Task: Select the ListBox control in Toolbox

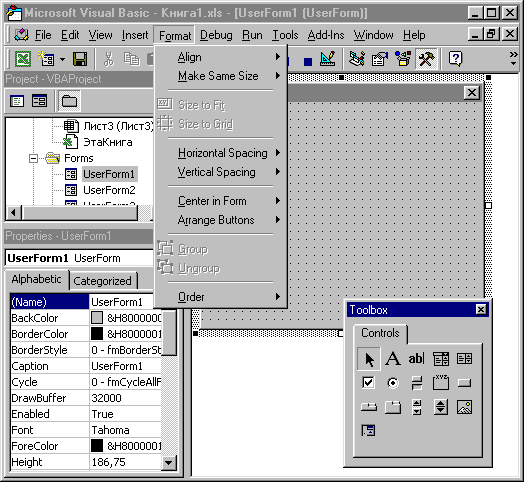Action: click(465, 359)
